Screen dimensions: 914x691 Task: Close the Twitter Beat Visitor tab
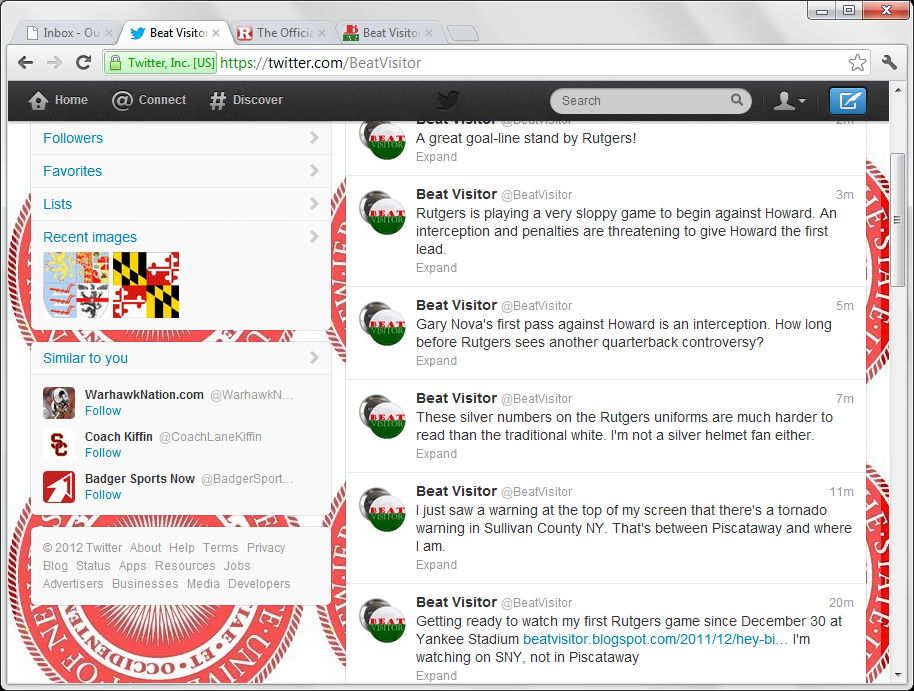coord(216,33)
